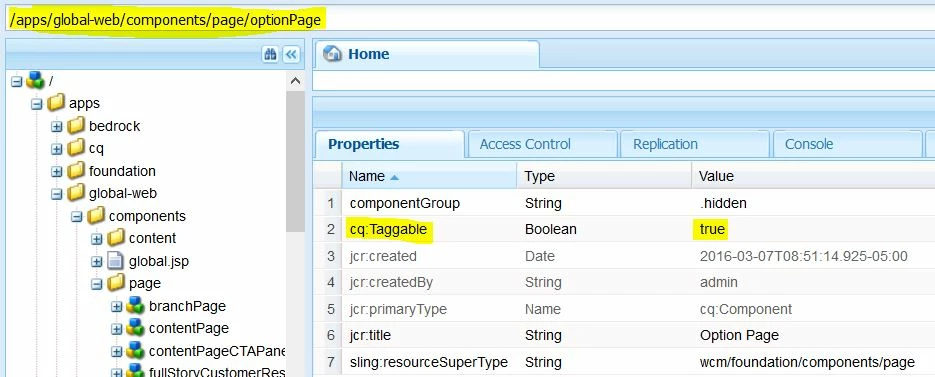The height and width of the screenshot is (377, 935).
Task: Select the jcr:primaryType property row
Action: [x=624, y=309]
